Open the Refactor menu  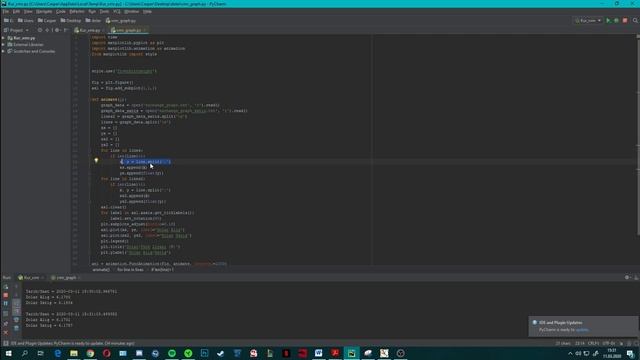(77, 11)
